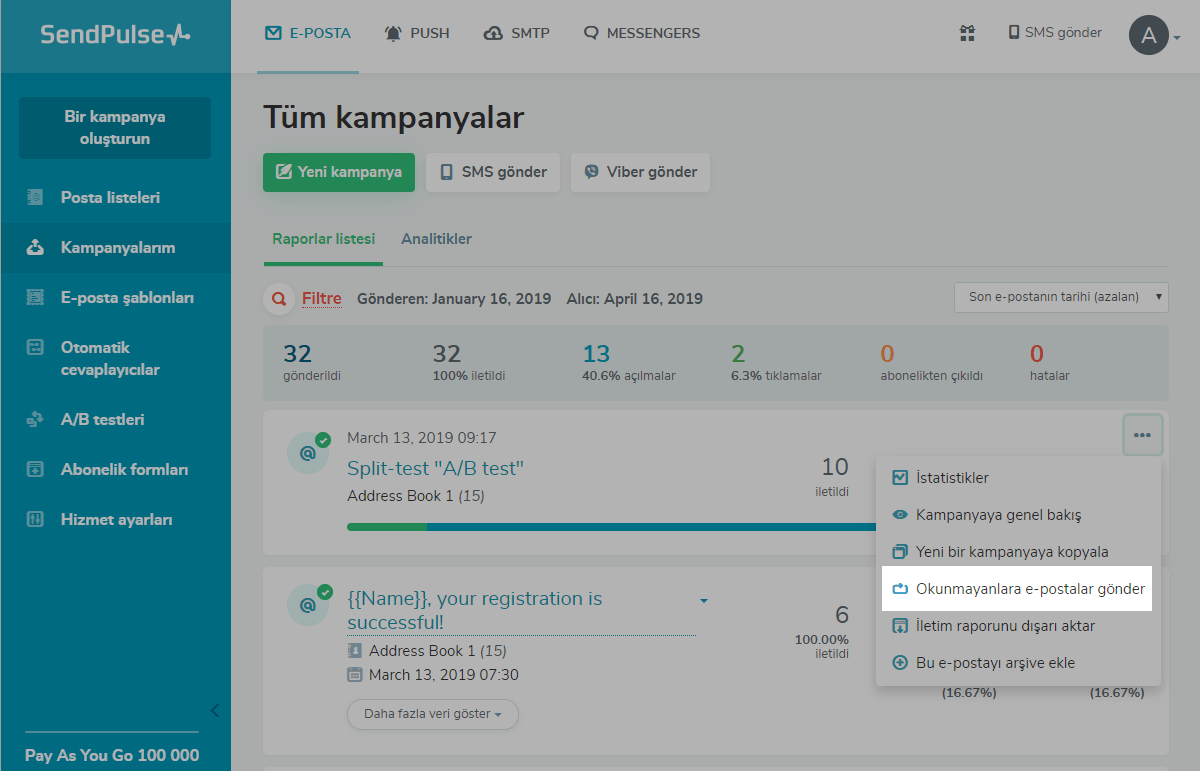
Task: Choose Okunmayanlara e-postalar gönder menu item
Action: coord(1018,589)
